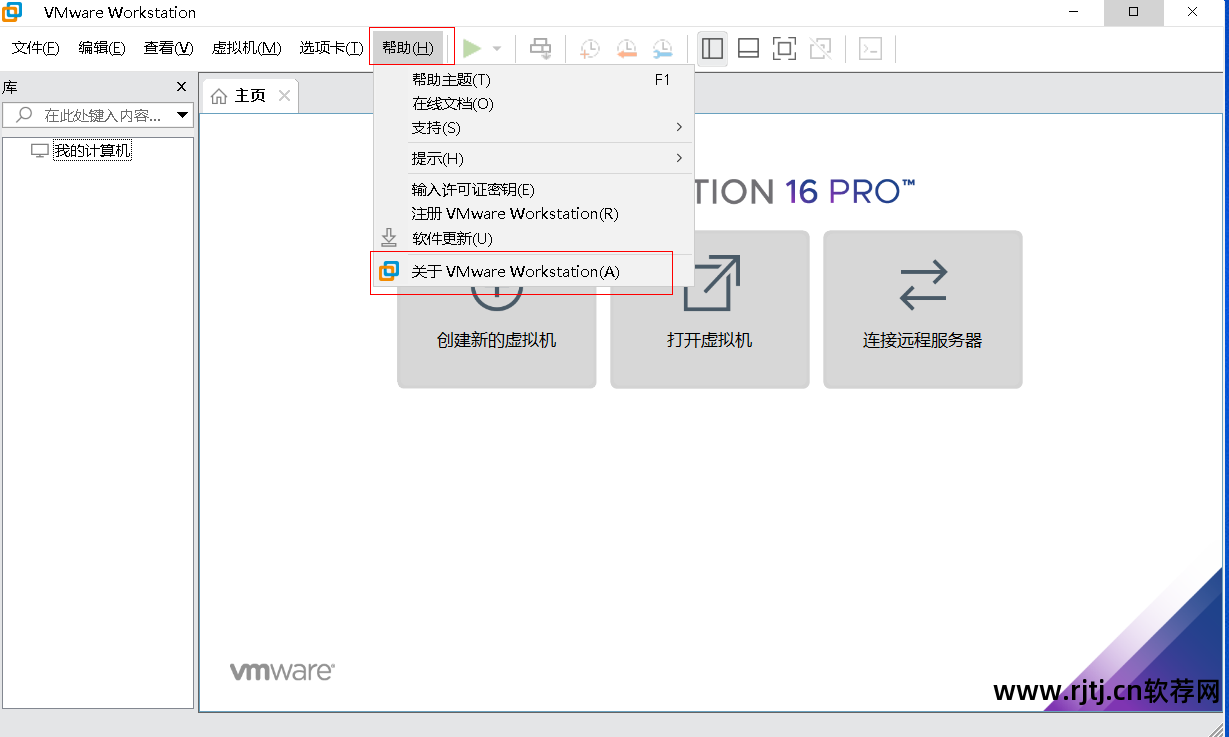Click the send Ctrl+Alt+Del toolbar icon
1229x737 pixels.
pos(540,48)
